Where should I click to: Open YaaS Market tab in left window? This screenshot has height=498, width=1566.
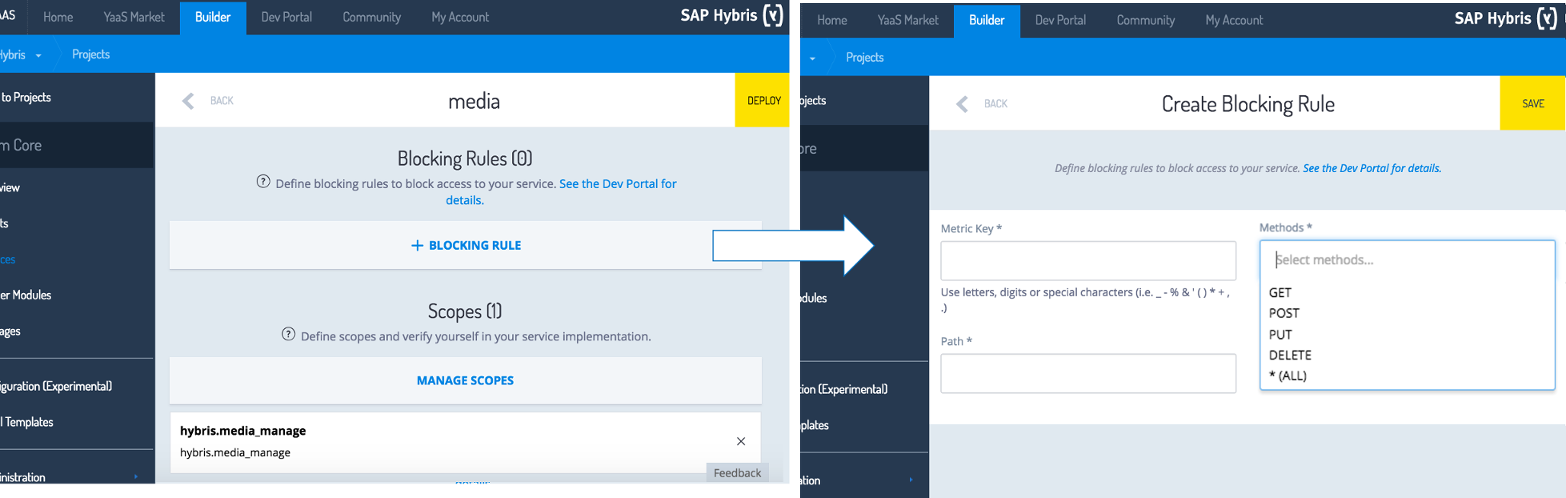point(134,17)
